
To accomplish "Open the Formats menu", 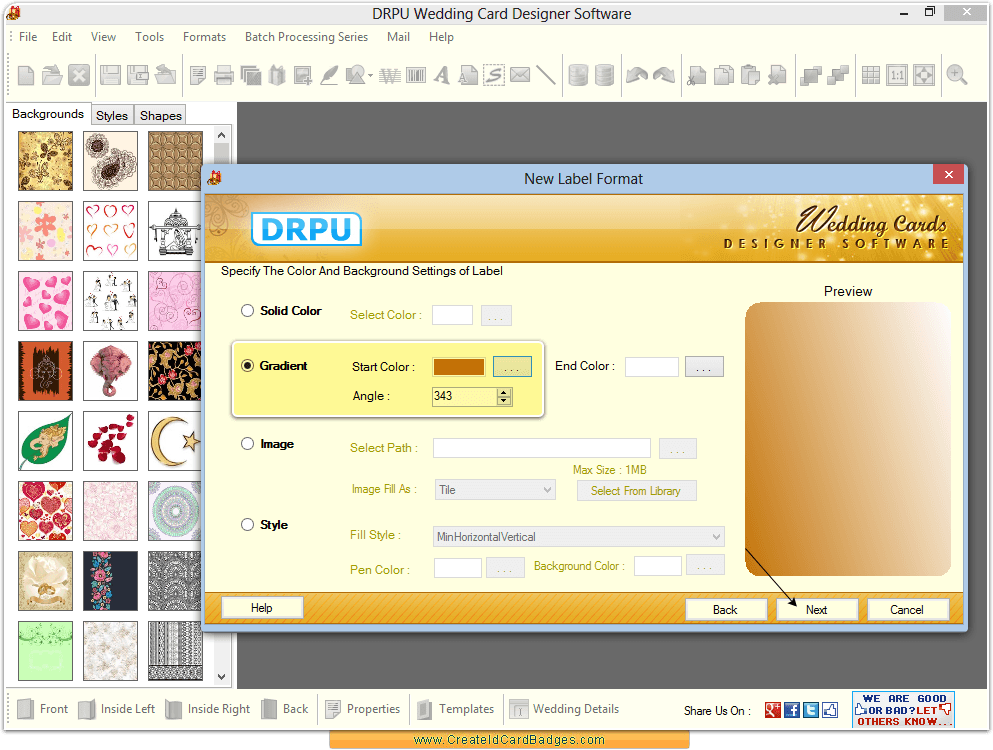I will pos(205,37).
